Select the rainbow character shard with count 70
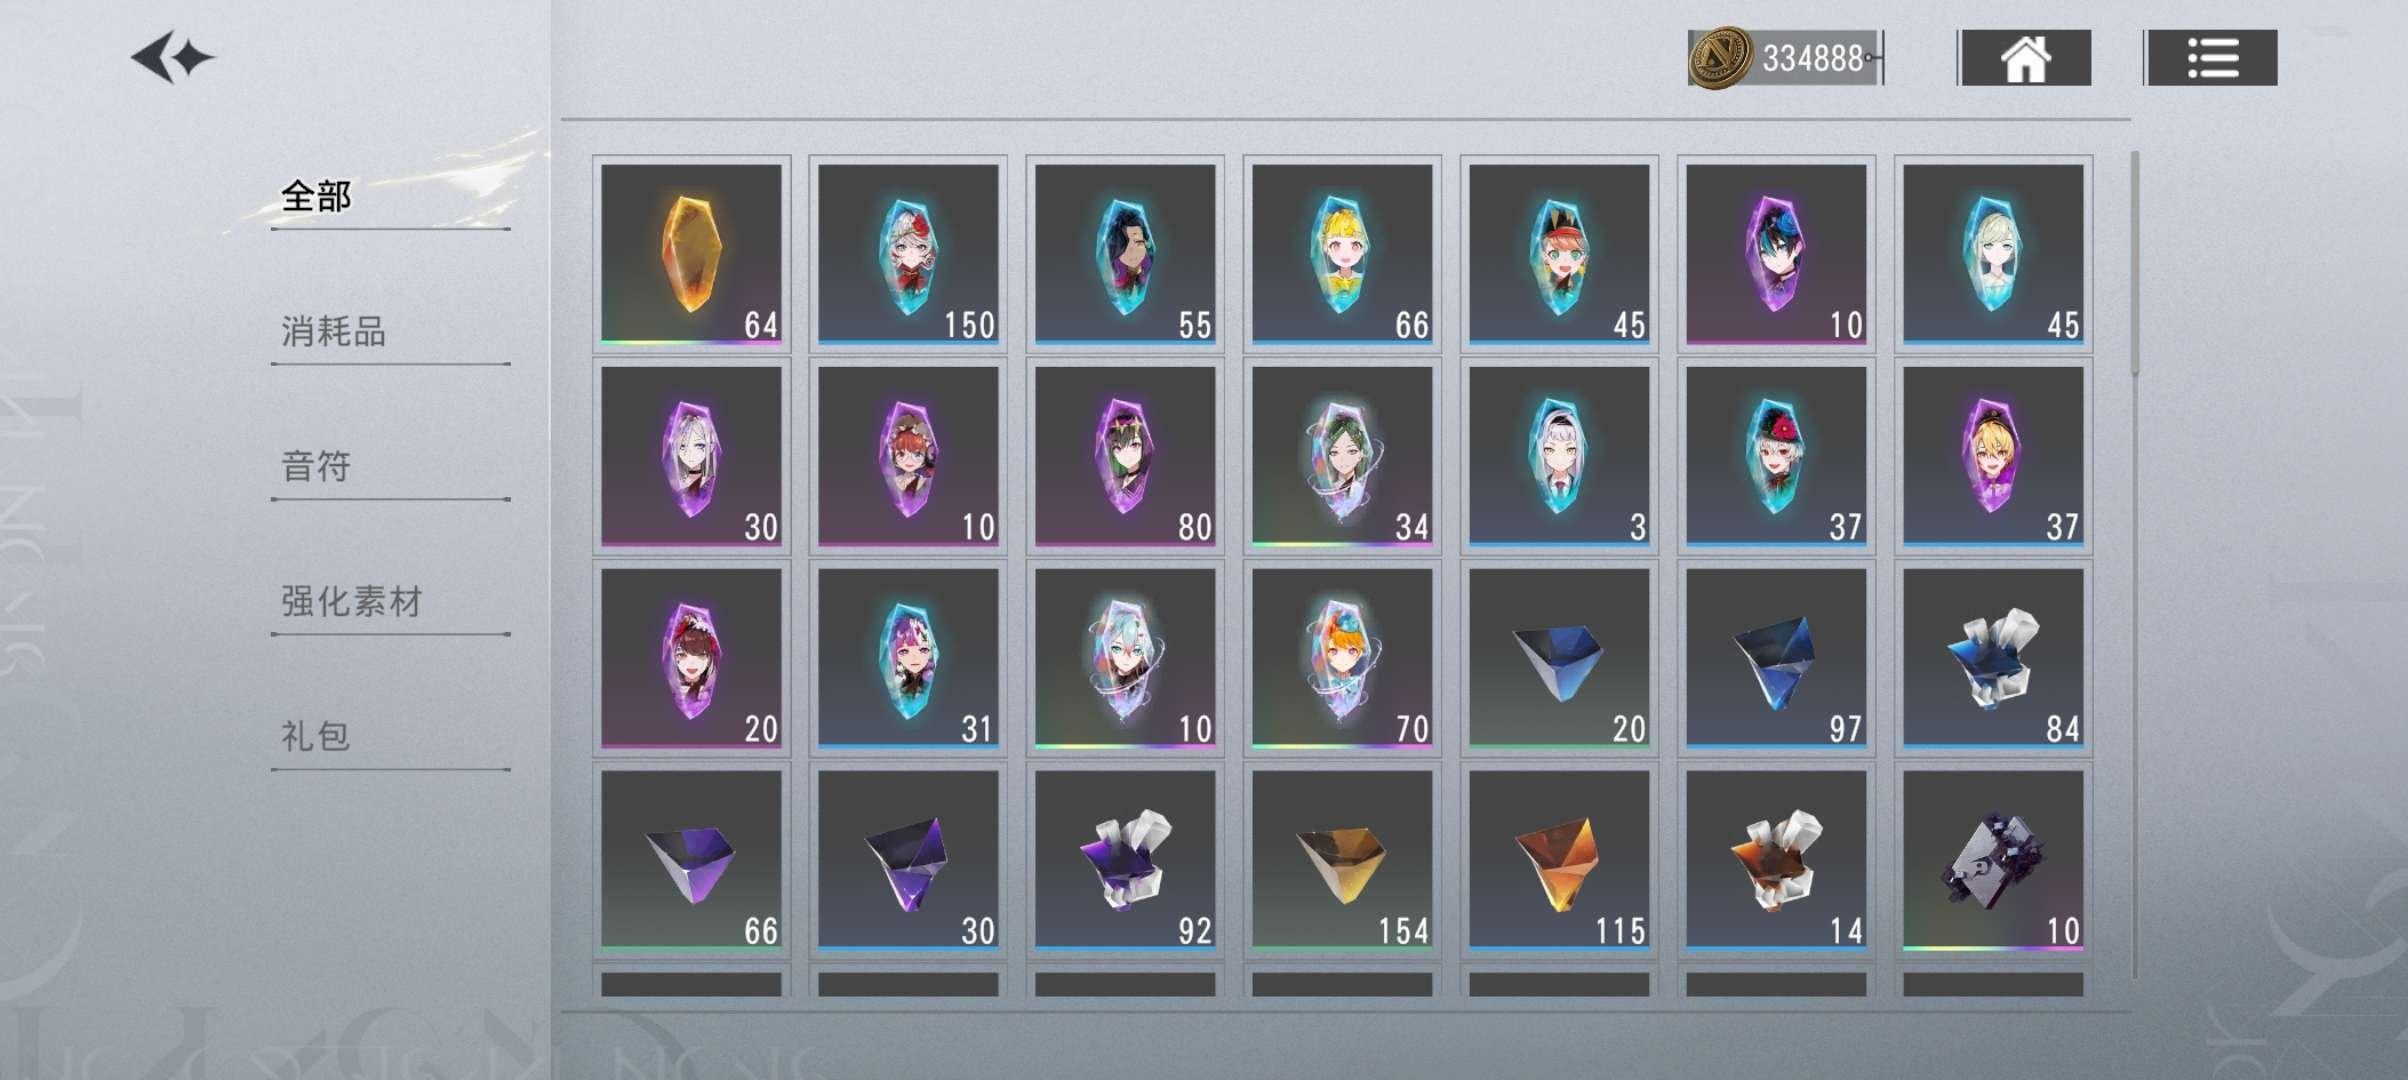Image resolution: width=2408 pixels, height=1080 pixels. tap(1342, 658)
